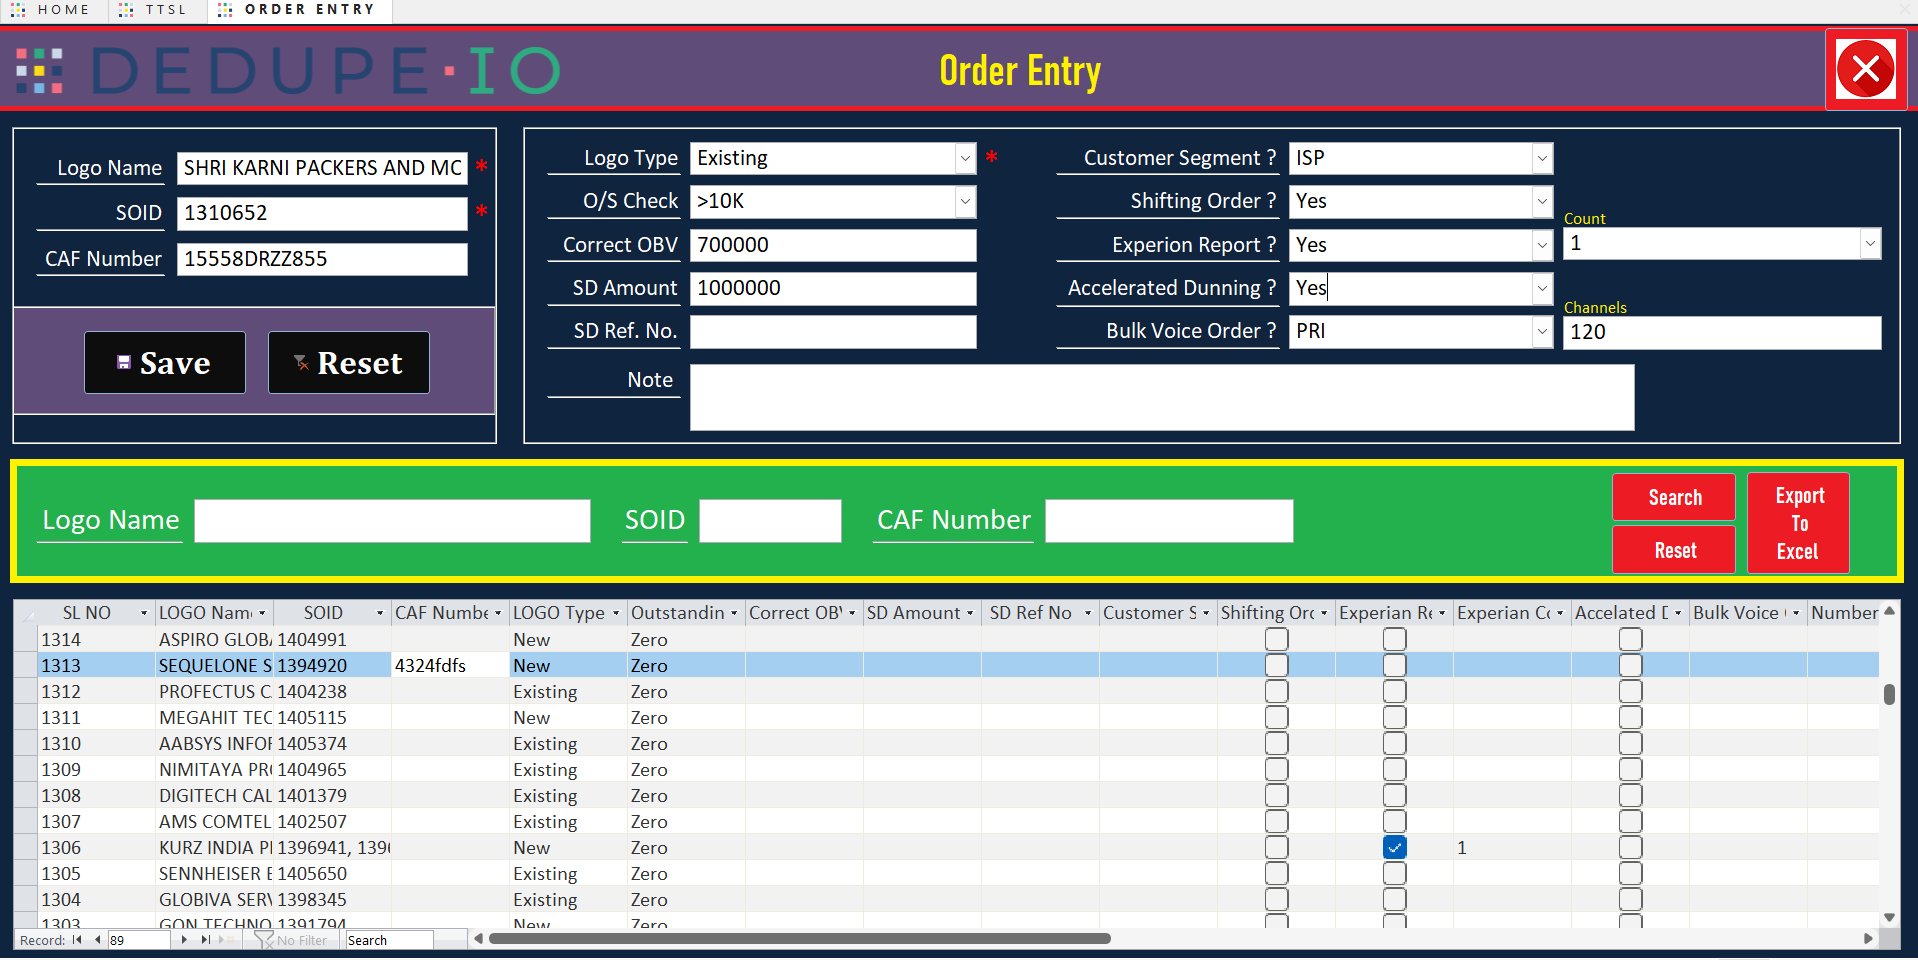1918x960 pixels.
Task: Advance to the next record arrow
Action: coord(185,940)
